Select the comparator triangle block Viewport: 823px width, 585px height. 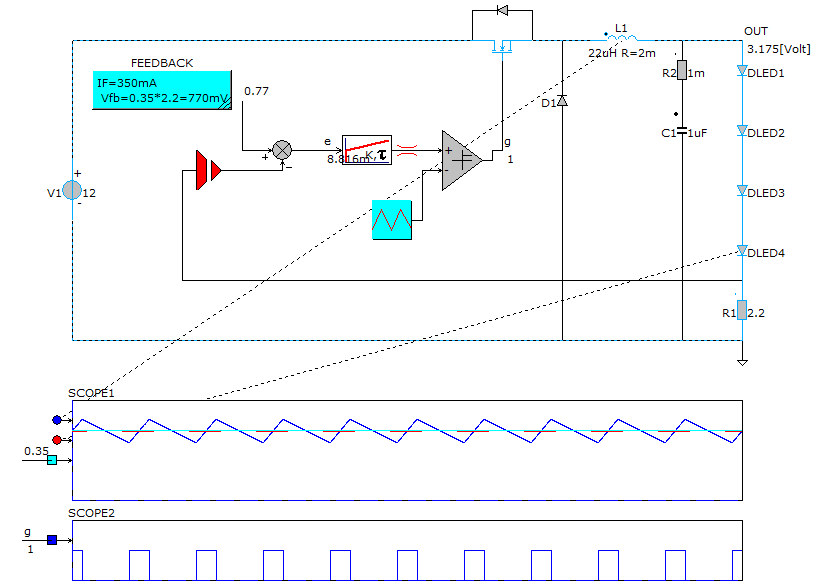pyautogui.click(x=462, y=160)
